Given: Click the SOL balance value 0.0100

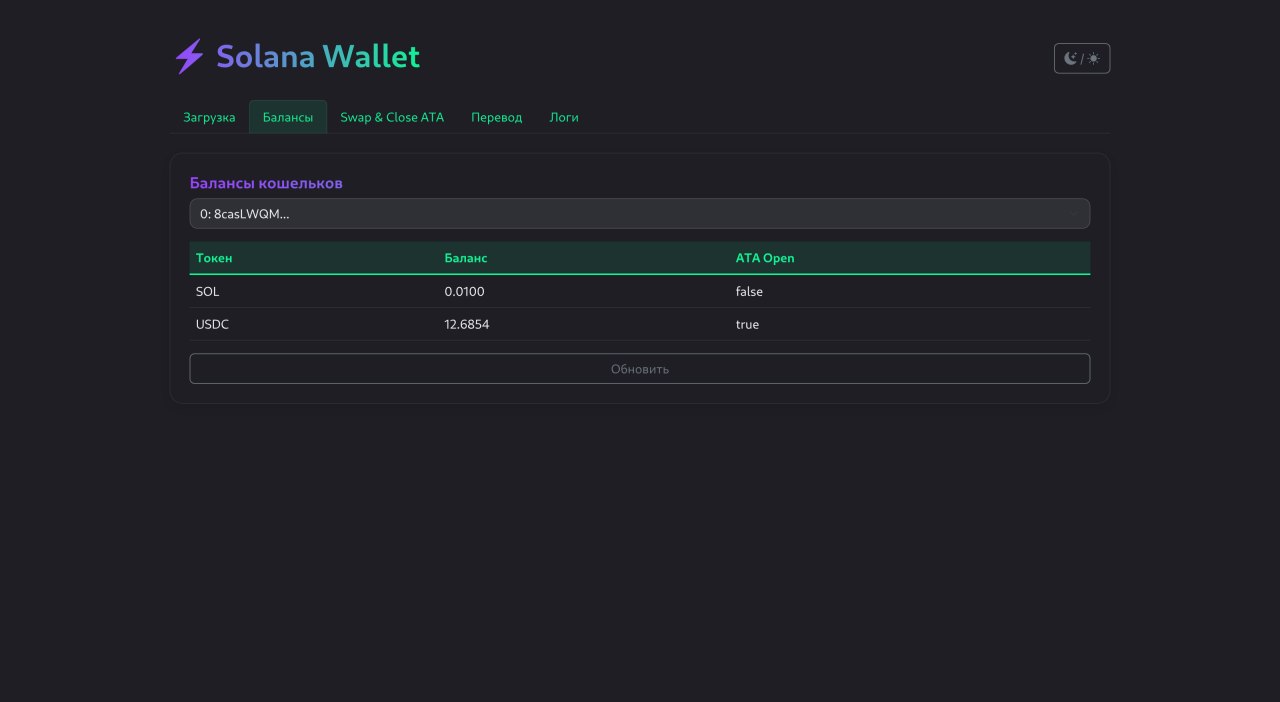Looking at the screenshot, I should click(464, 292).
